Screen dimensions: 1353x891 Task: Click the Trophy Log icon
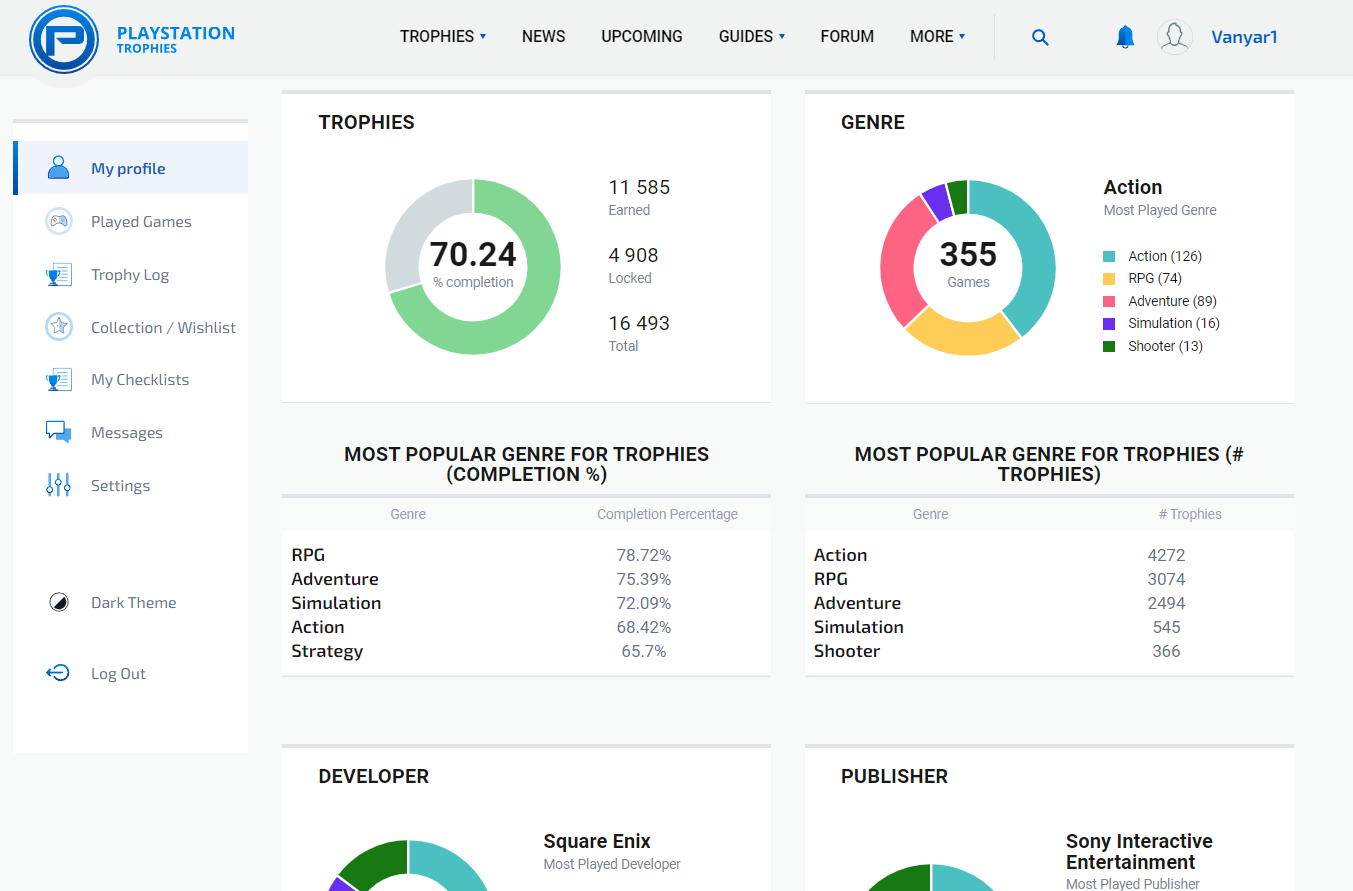point(59,275)
